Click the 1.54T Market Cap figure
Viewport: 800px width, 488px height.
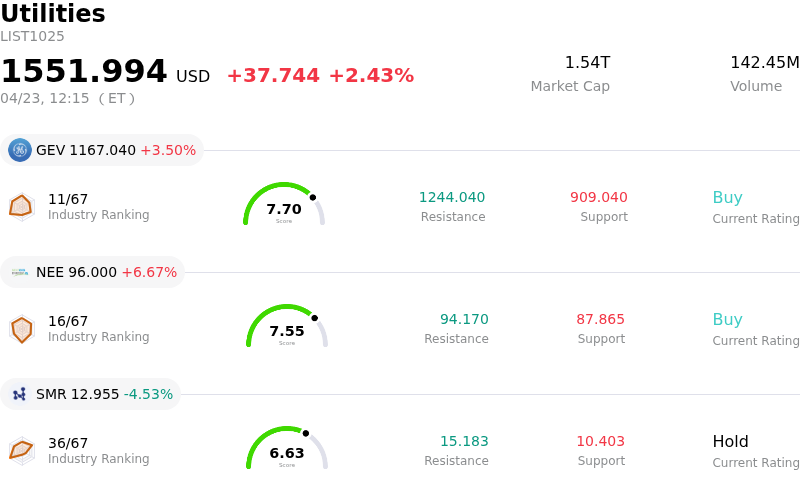point(587,63)
